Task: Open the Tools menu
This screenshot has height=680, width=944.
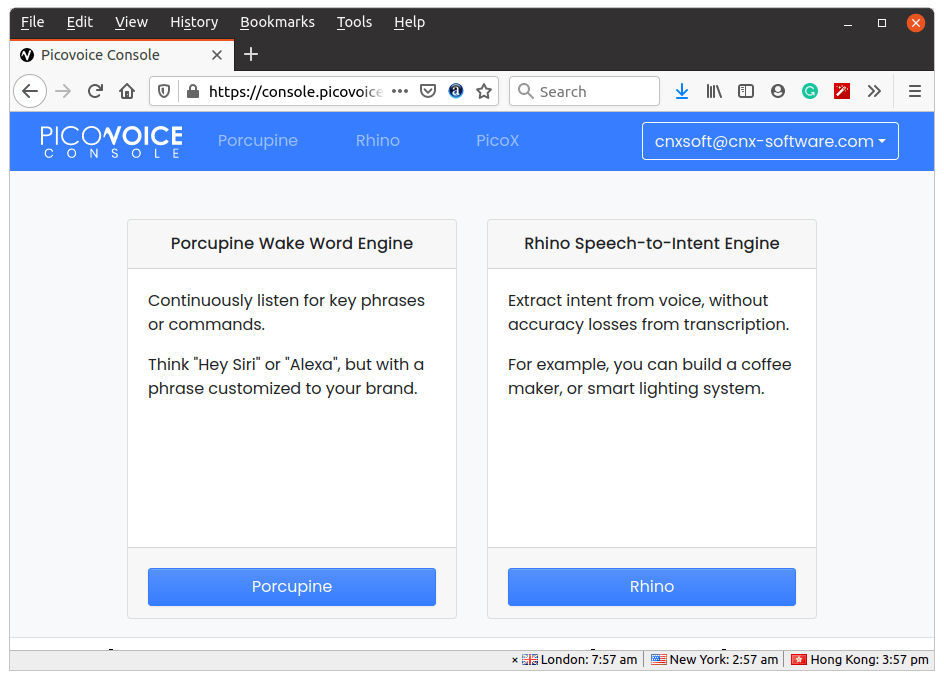Action: [x=354, y=22]
